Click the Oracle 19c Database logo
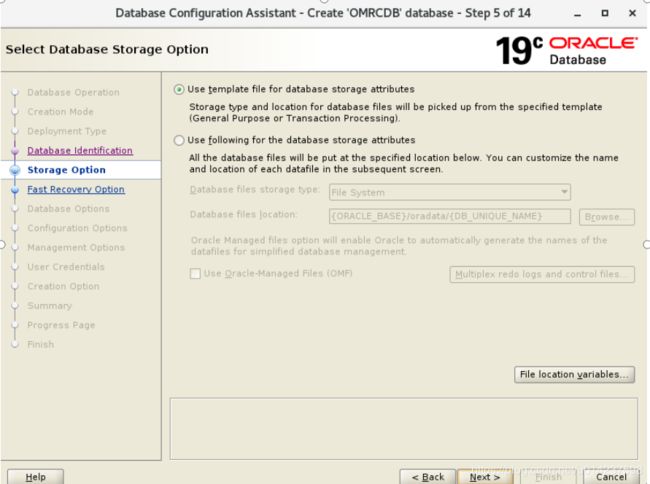 pyautogui.click(x=566, y=51)
